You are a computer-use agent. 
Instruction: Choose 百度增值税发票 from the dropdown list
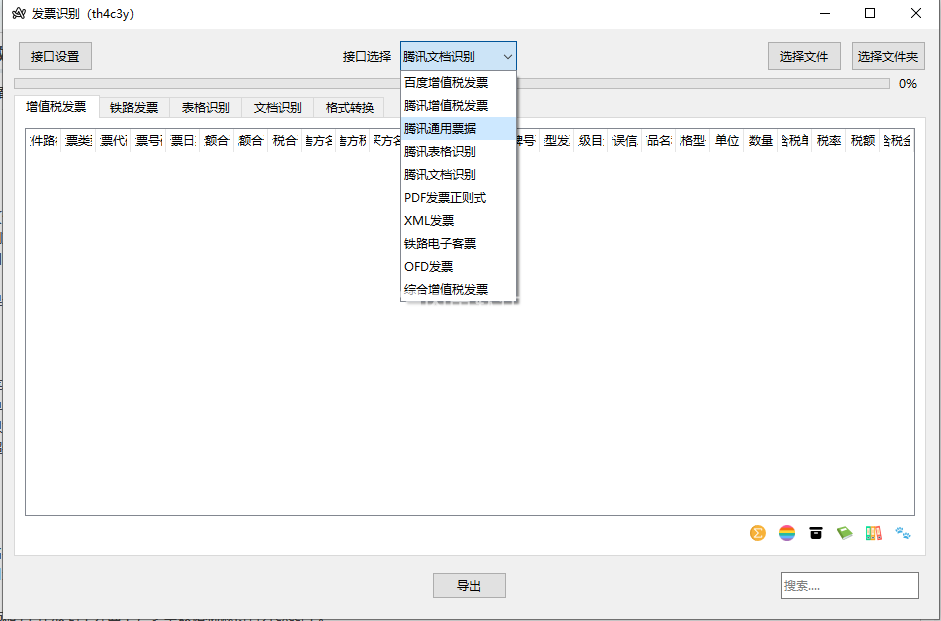(458, 83)
